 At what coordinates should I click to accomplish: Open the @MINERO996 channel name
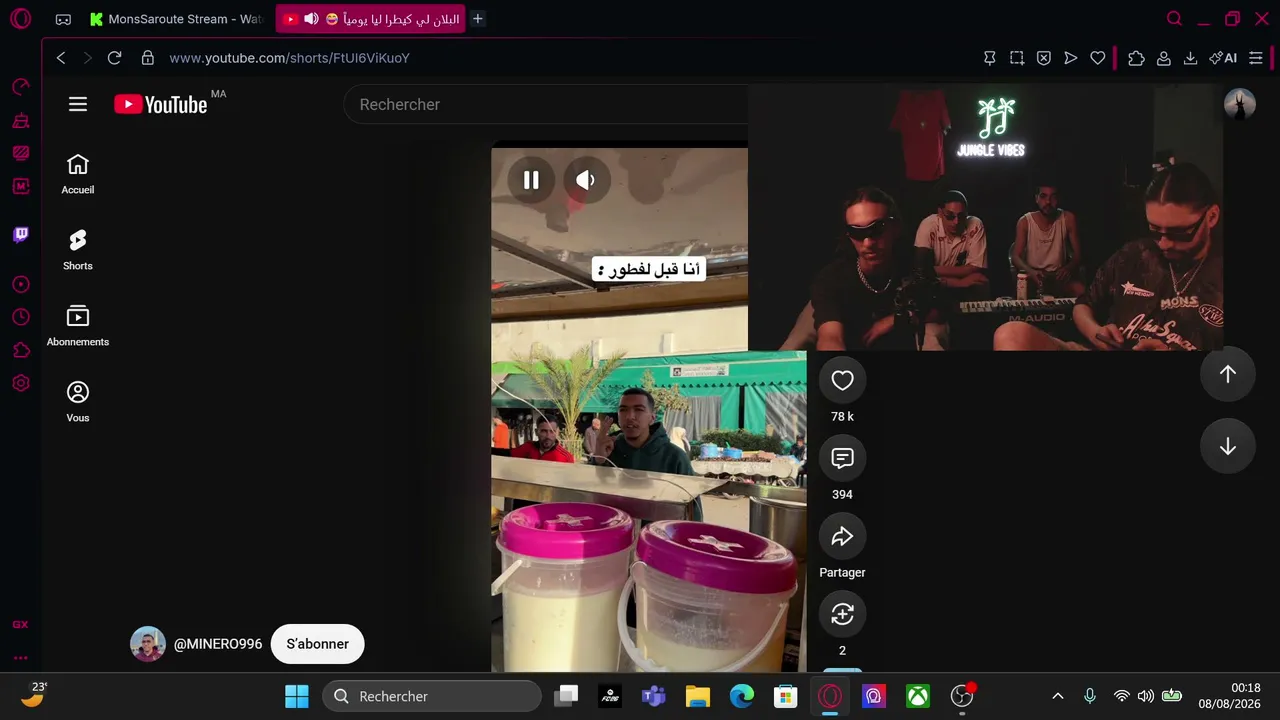tap(218, 644)
